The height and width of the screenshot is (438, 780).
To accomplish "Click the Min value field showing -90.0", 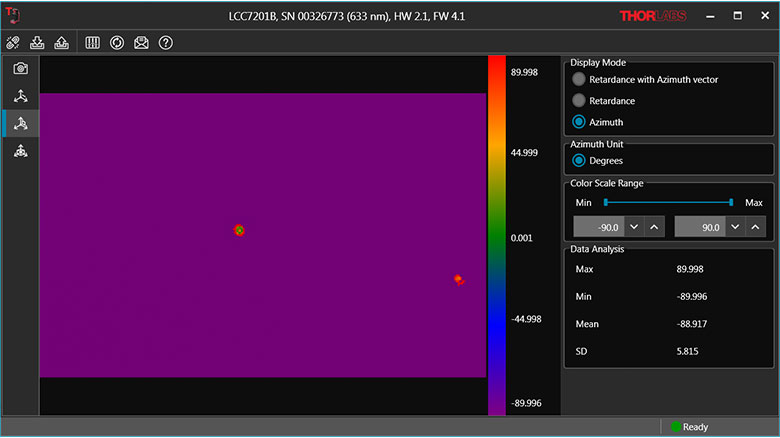I will tap(599, 227).
